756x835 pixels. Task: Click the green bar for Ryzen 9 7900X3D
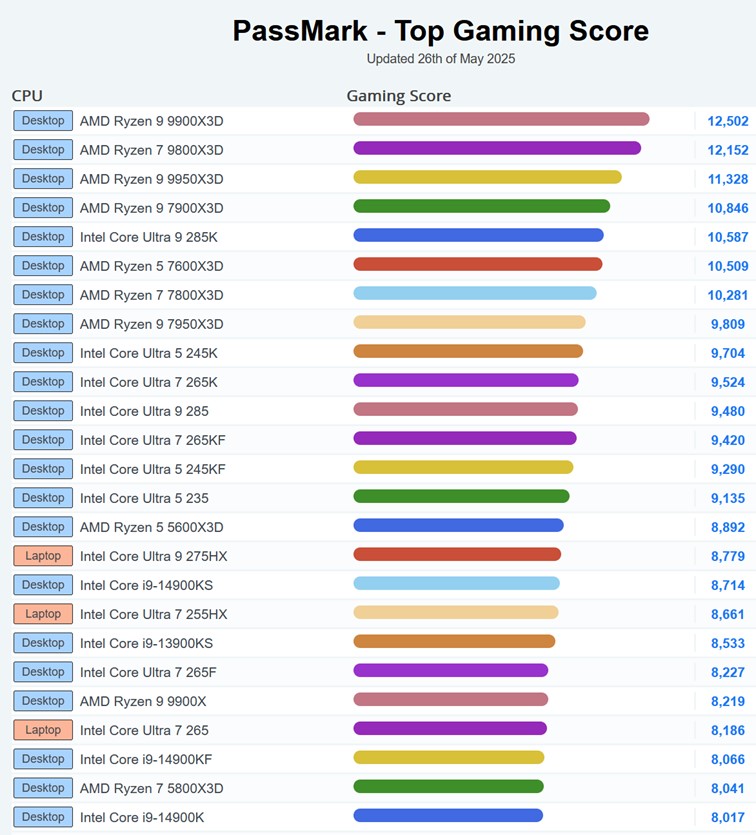[x=482, y=206]
